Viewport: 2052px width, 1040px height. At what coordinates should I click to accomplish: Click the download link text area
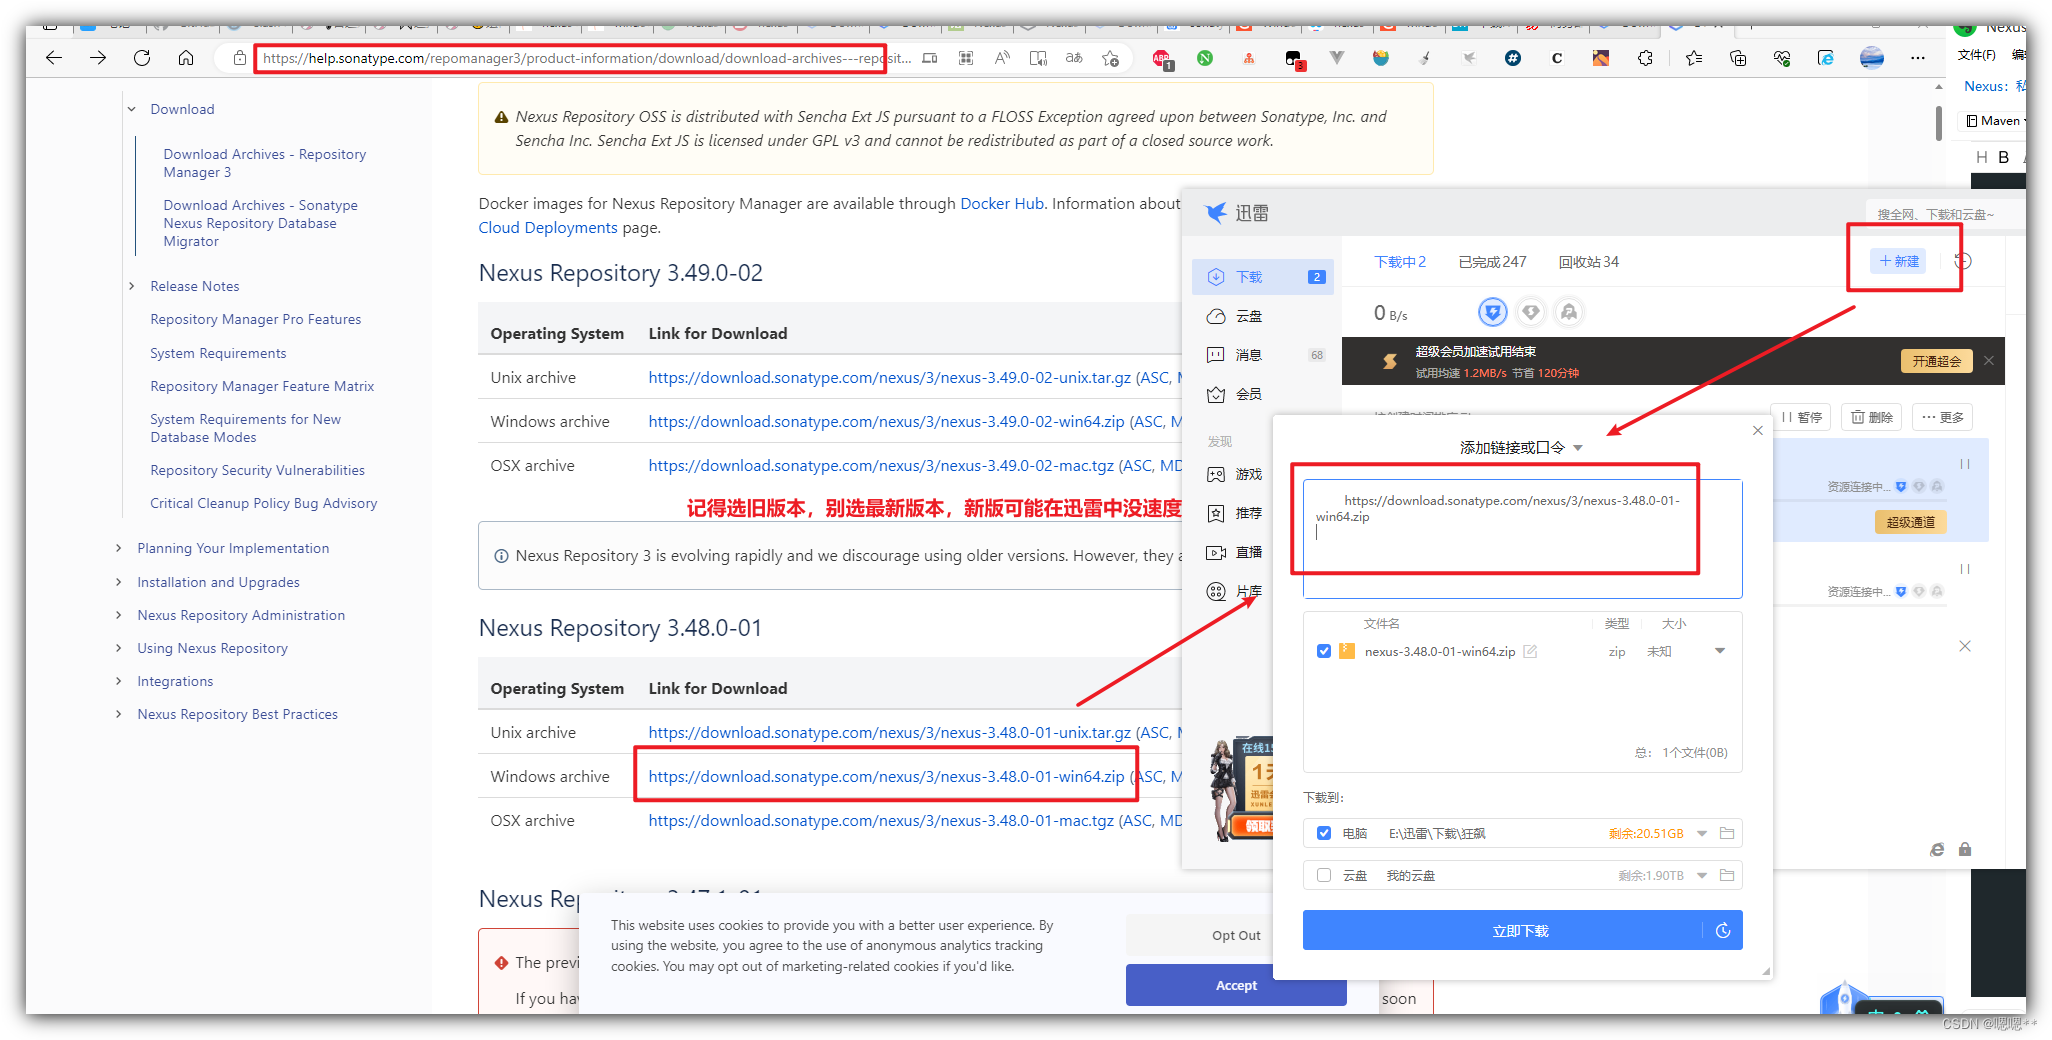pyautogui.click(x=1522, y=538)
